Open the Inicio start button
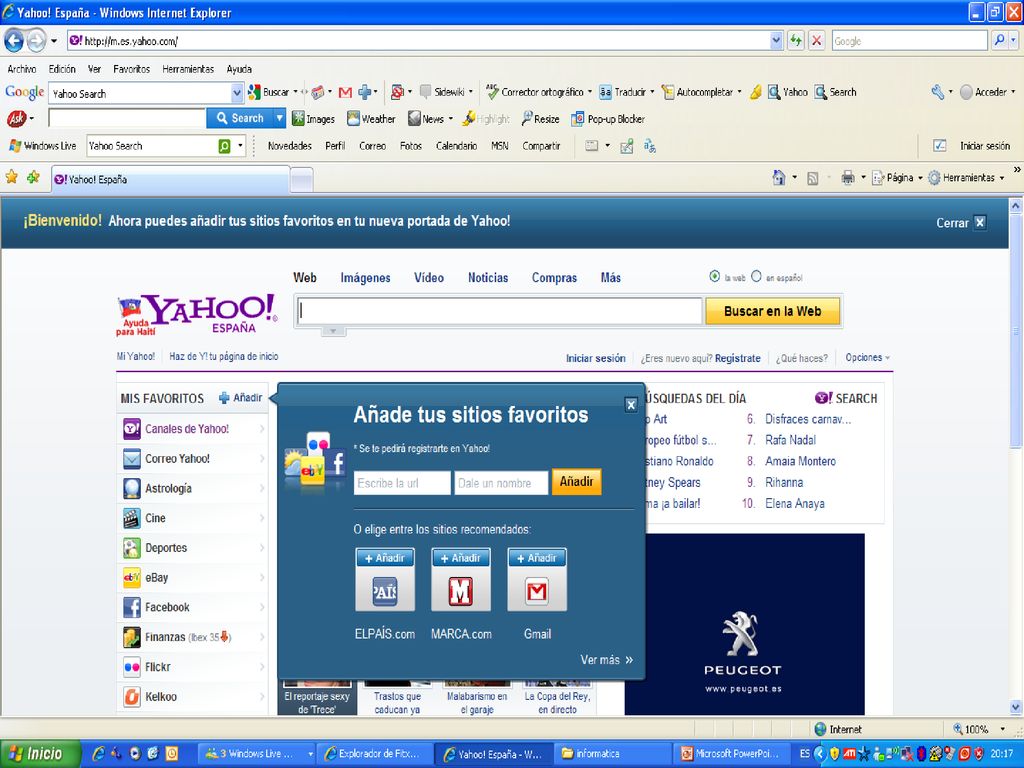Viewport: 1024px width, 768px height. [x=40, y=754]
